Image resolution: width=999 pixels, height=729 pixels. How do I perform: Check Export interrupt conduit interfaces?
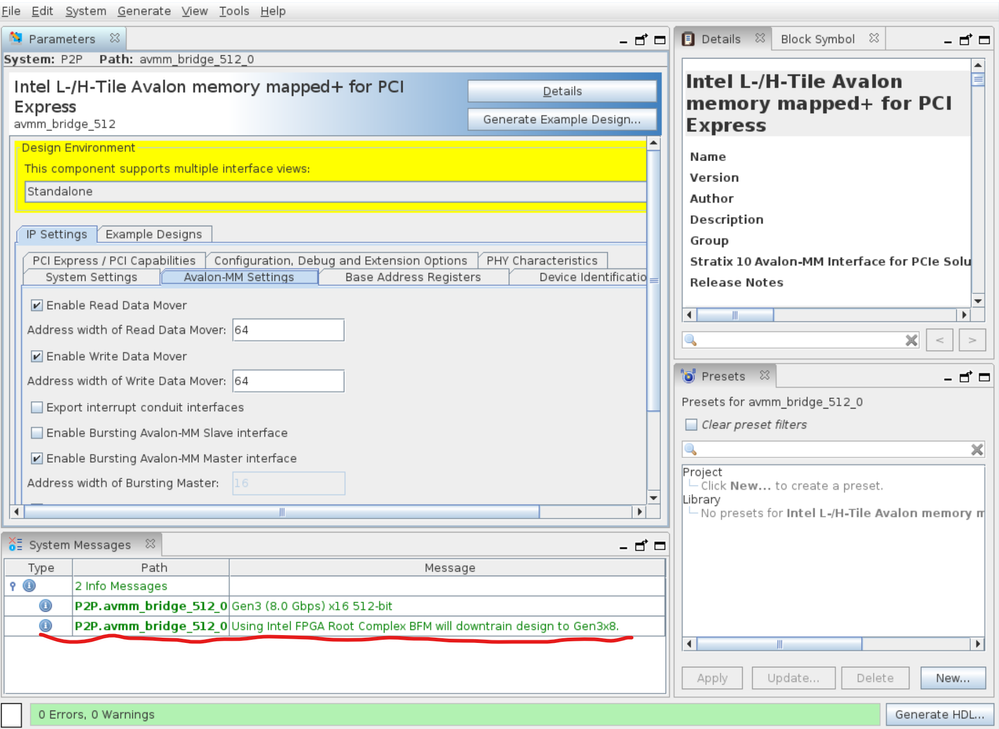(37, 407)
